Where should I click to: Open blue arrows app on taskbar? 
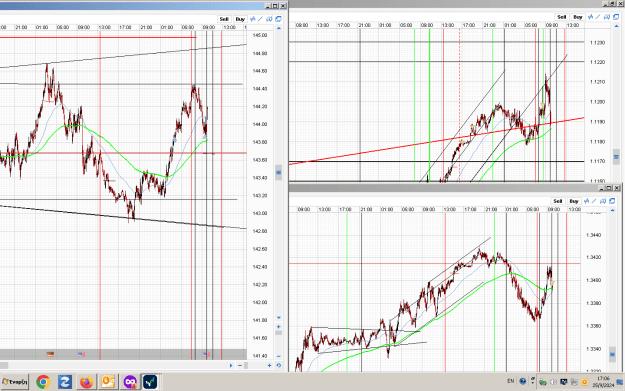click(65, 382)
